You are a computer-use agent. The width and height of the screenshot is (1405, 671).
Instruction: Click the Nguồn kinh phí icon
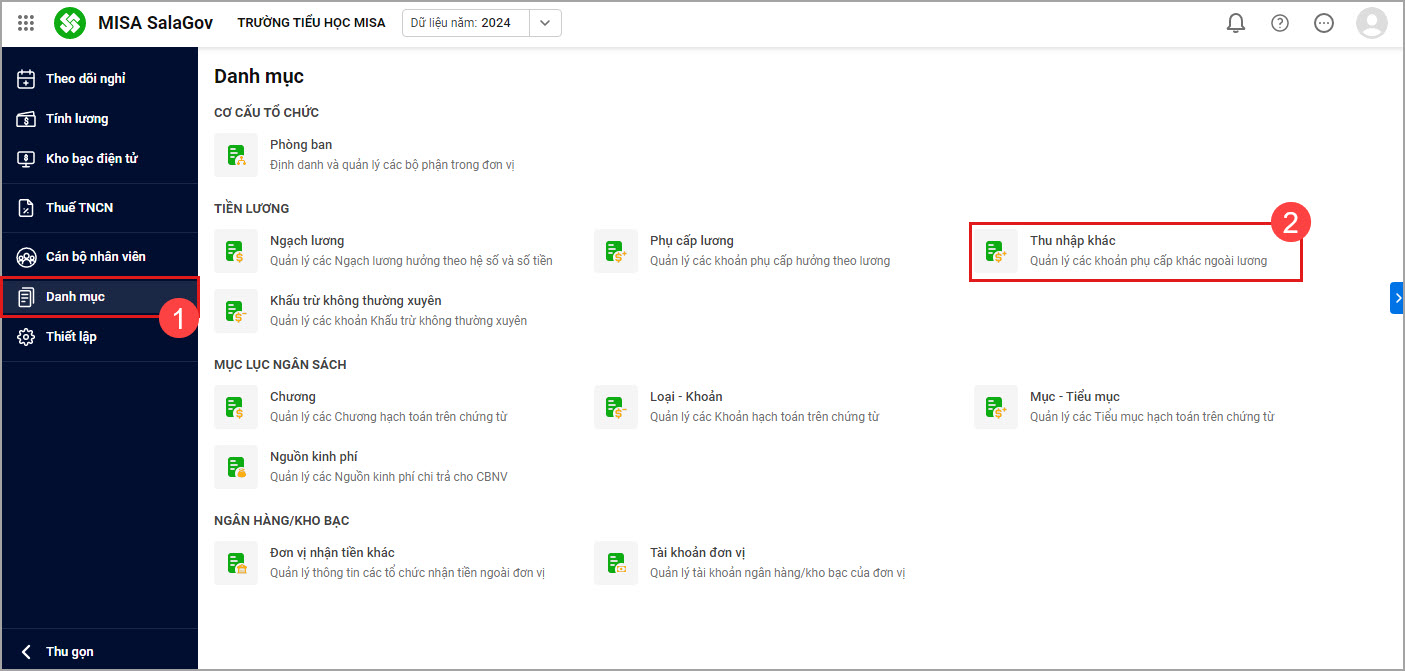pos(236,467)
